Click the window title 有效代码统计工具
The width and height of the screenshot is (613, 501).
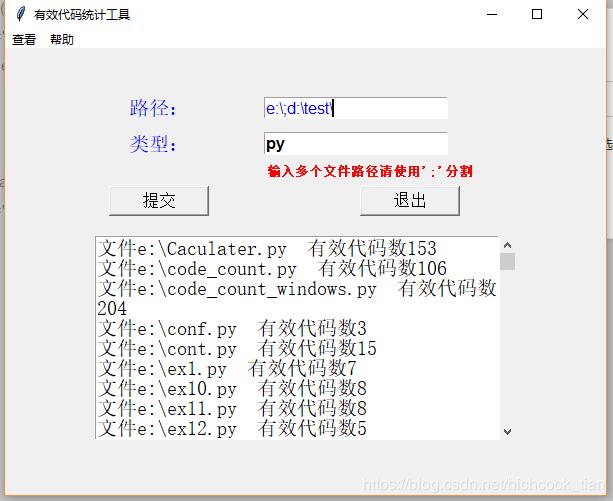[82, 15]
